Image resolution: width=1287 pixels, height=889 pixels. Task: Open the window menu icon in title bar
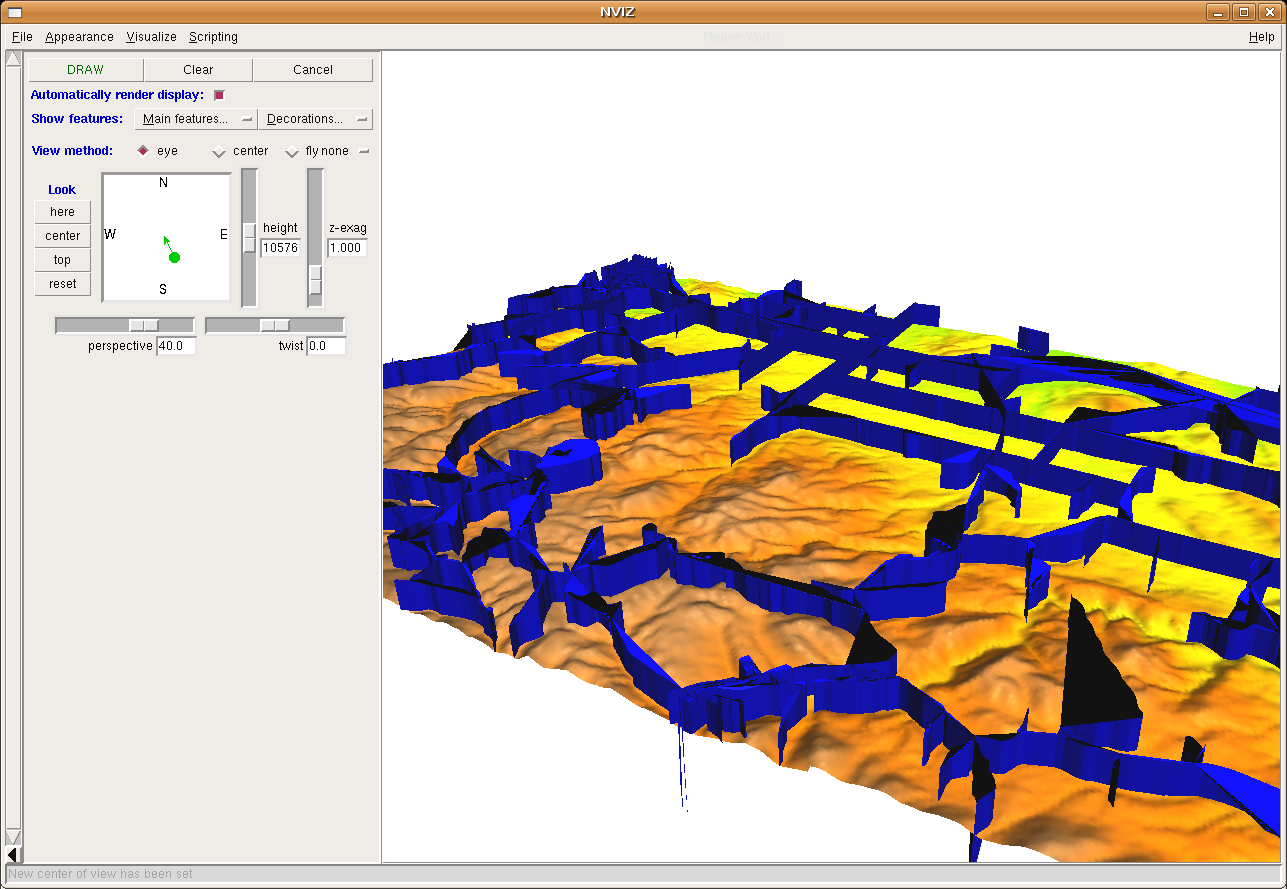point(15,12)
